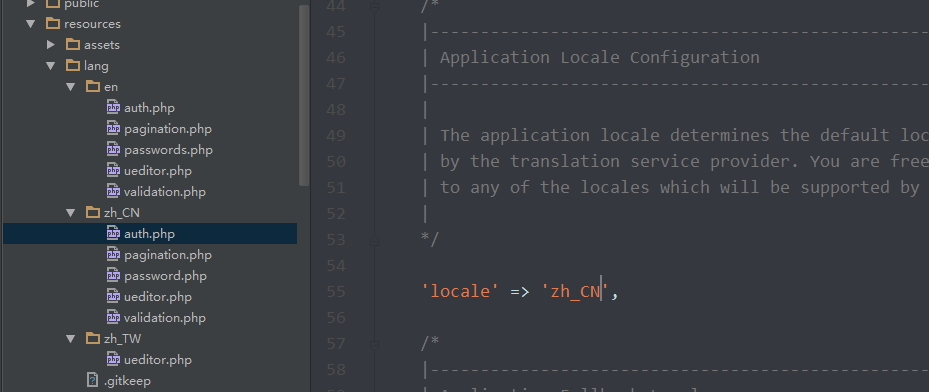Click PHP icon of validation.php under en
The width and height of the screenshot is (929, 392).
coord(113,191)
